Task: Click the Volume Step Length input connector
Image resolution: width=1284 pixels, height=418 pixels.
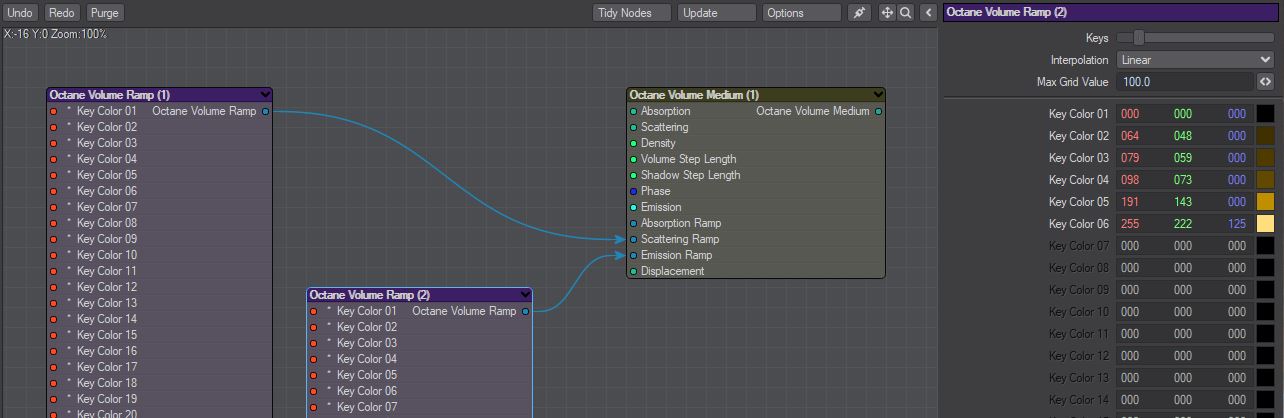Action: click(x=633, y=159)
